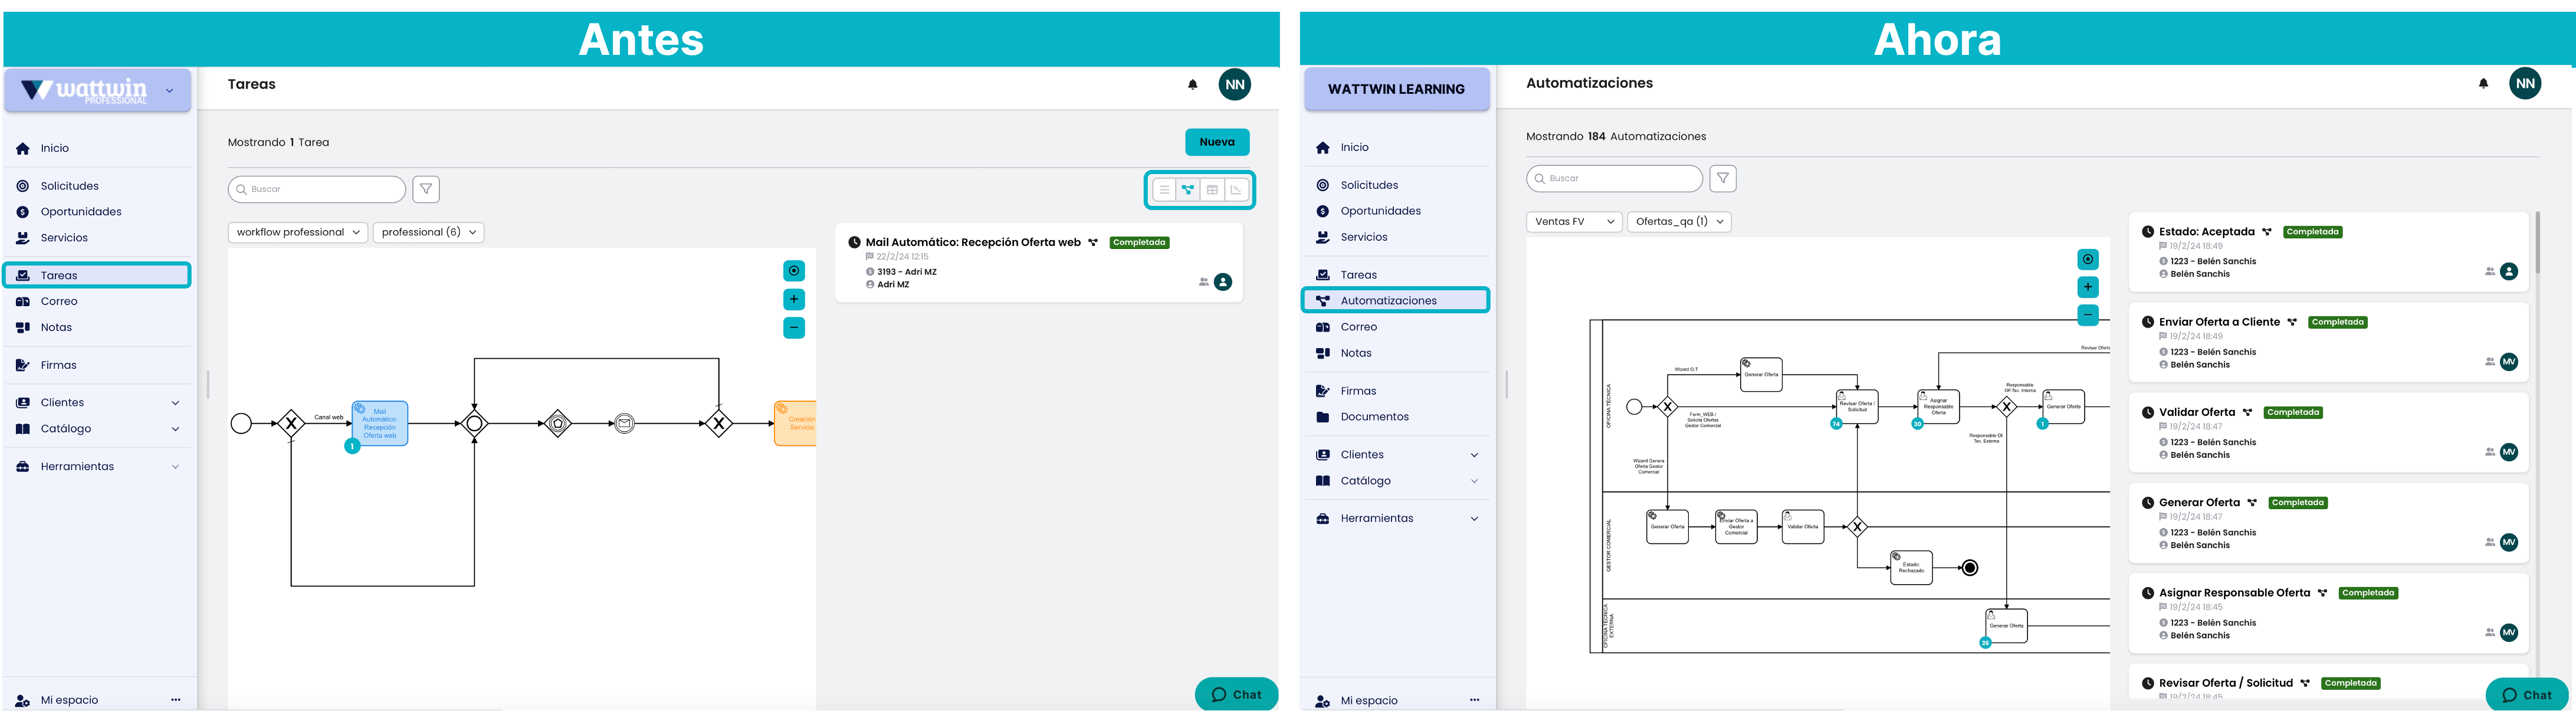
Task: Select Automatizaciones in Ahora sidebar
Action: coord(1395,300)
